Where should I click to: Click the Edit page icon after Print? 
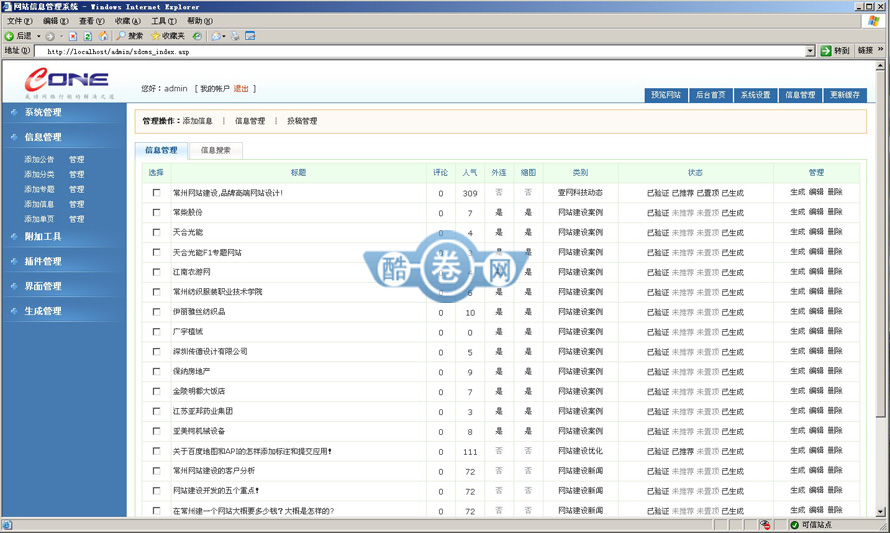coord(250,36)
